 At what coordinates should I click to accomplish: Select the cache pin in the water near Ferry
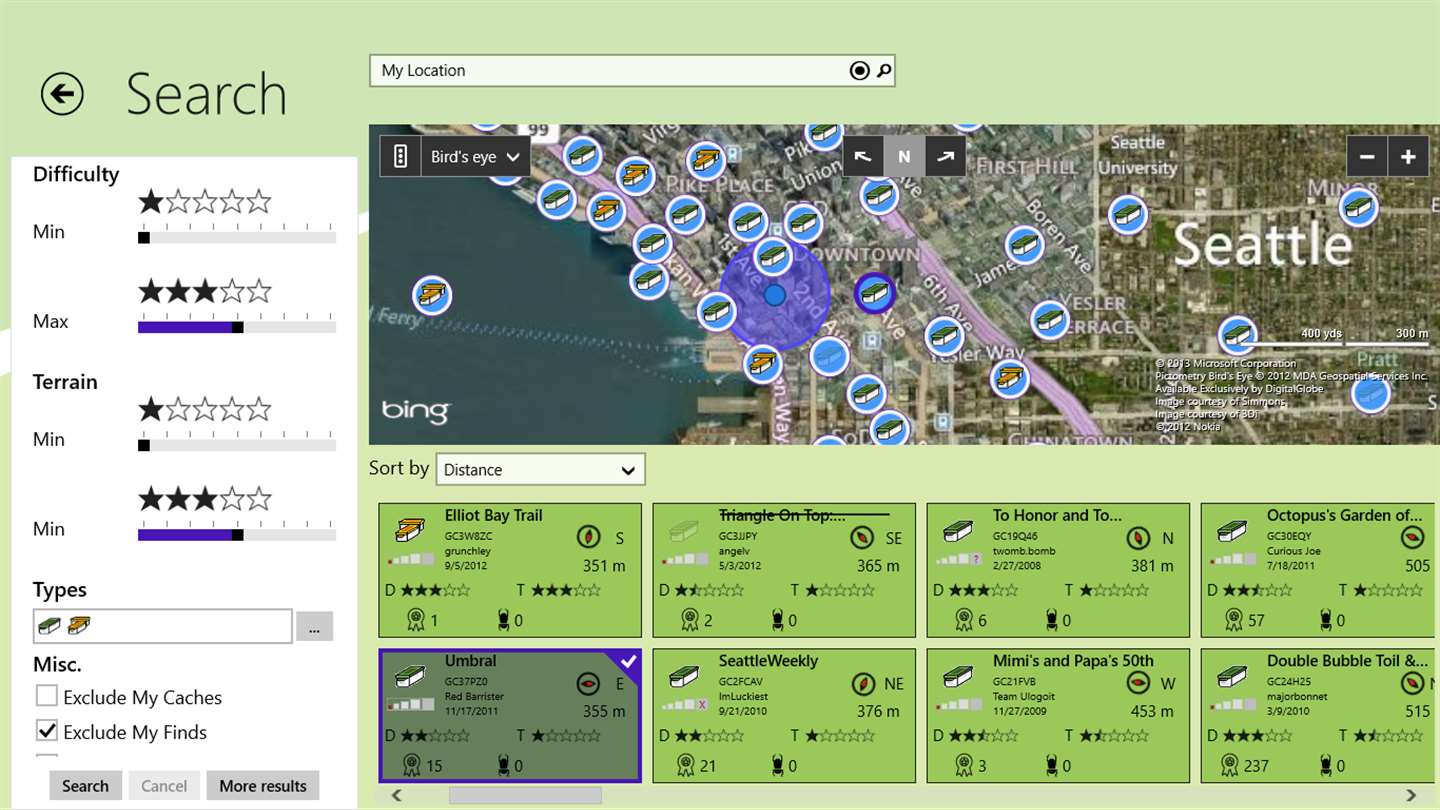point(432,294)
